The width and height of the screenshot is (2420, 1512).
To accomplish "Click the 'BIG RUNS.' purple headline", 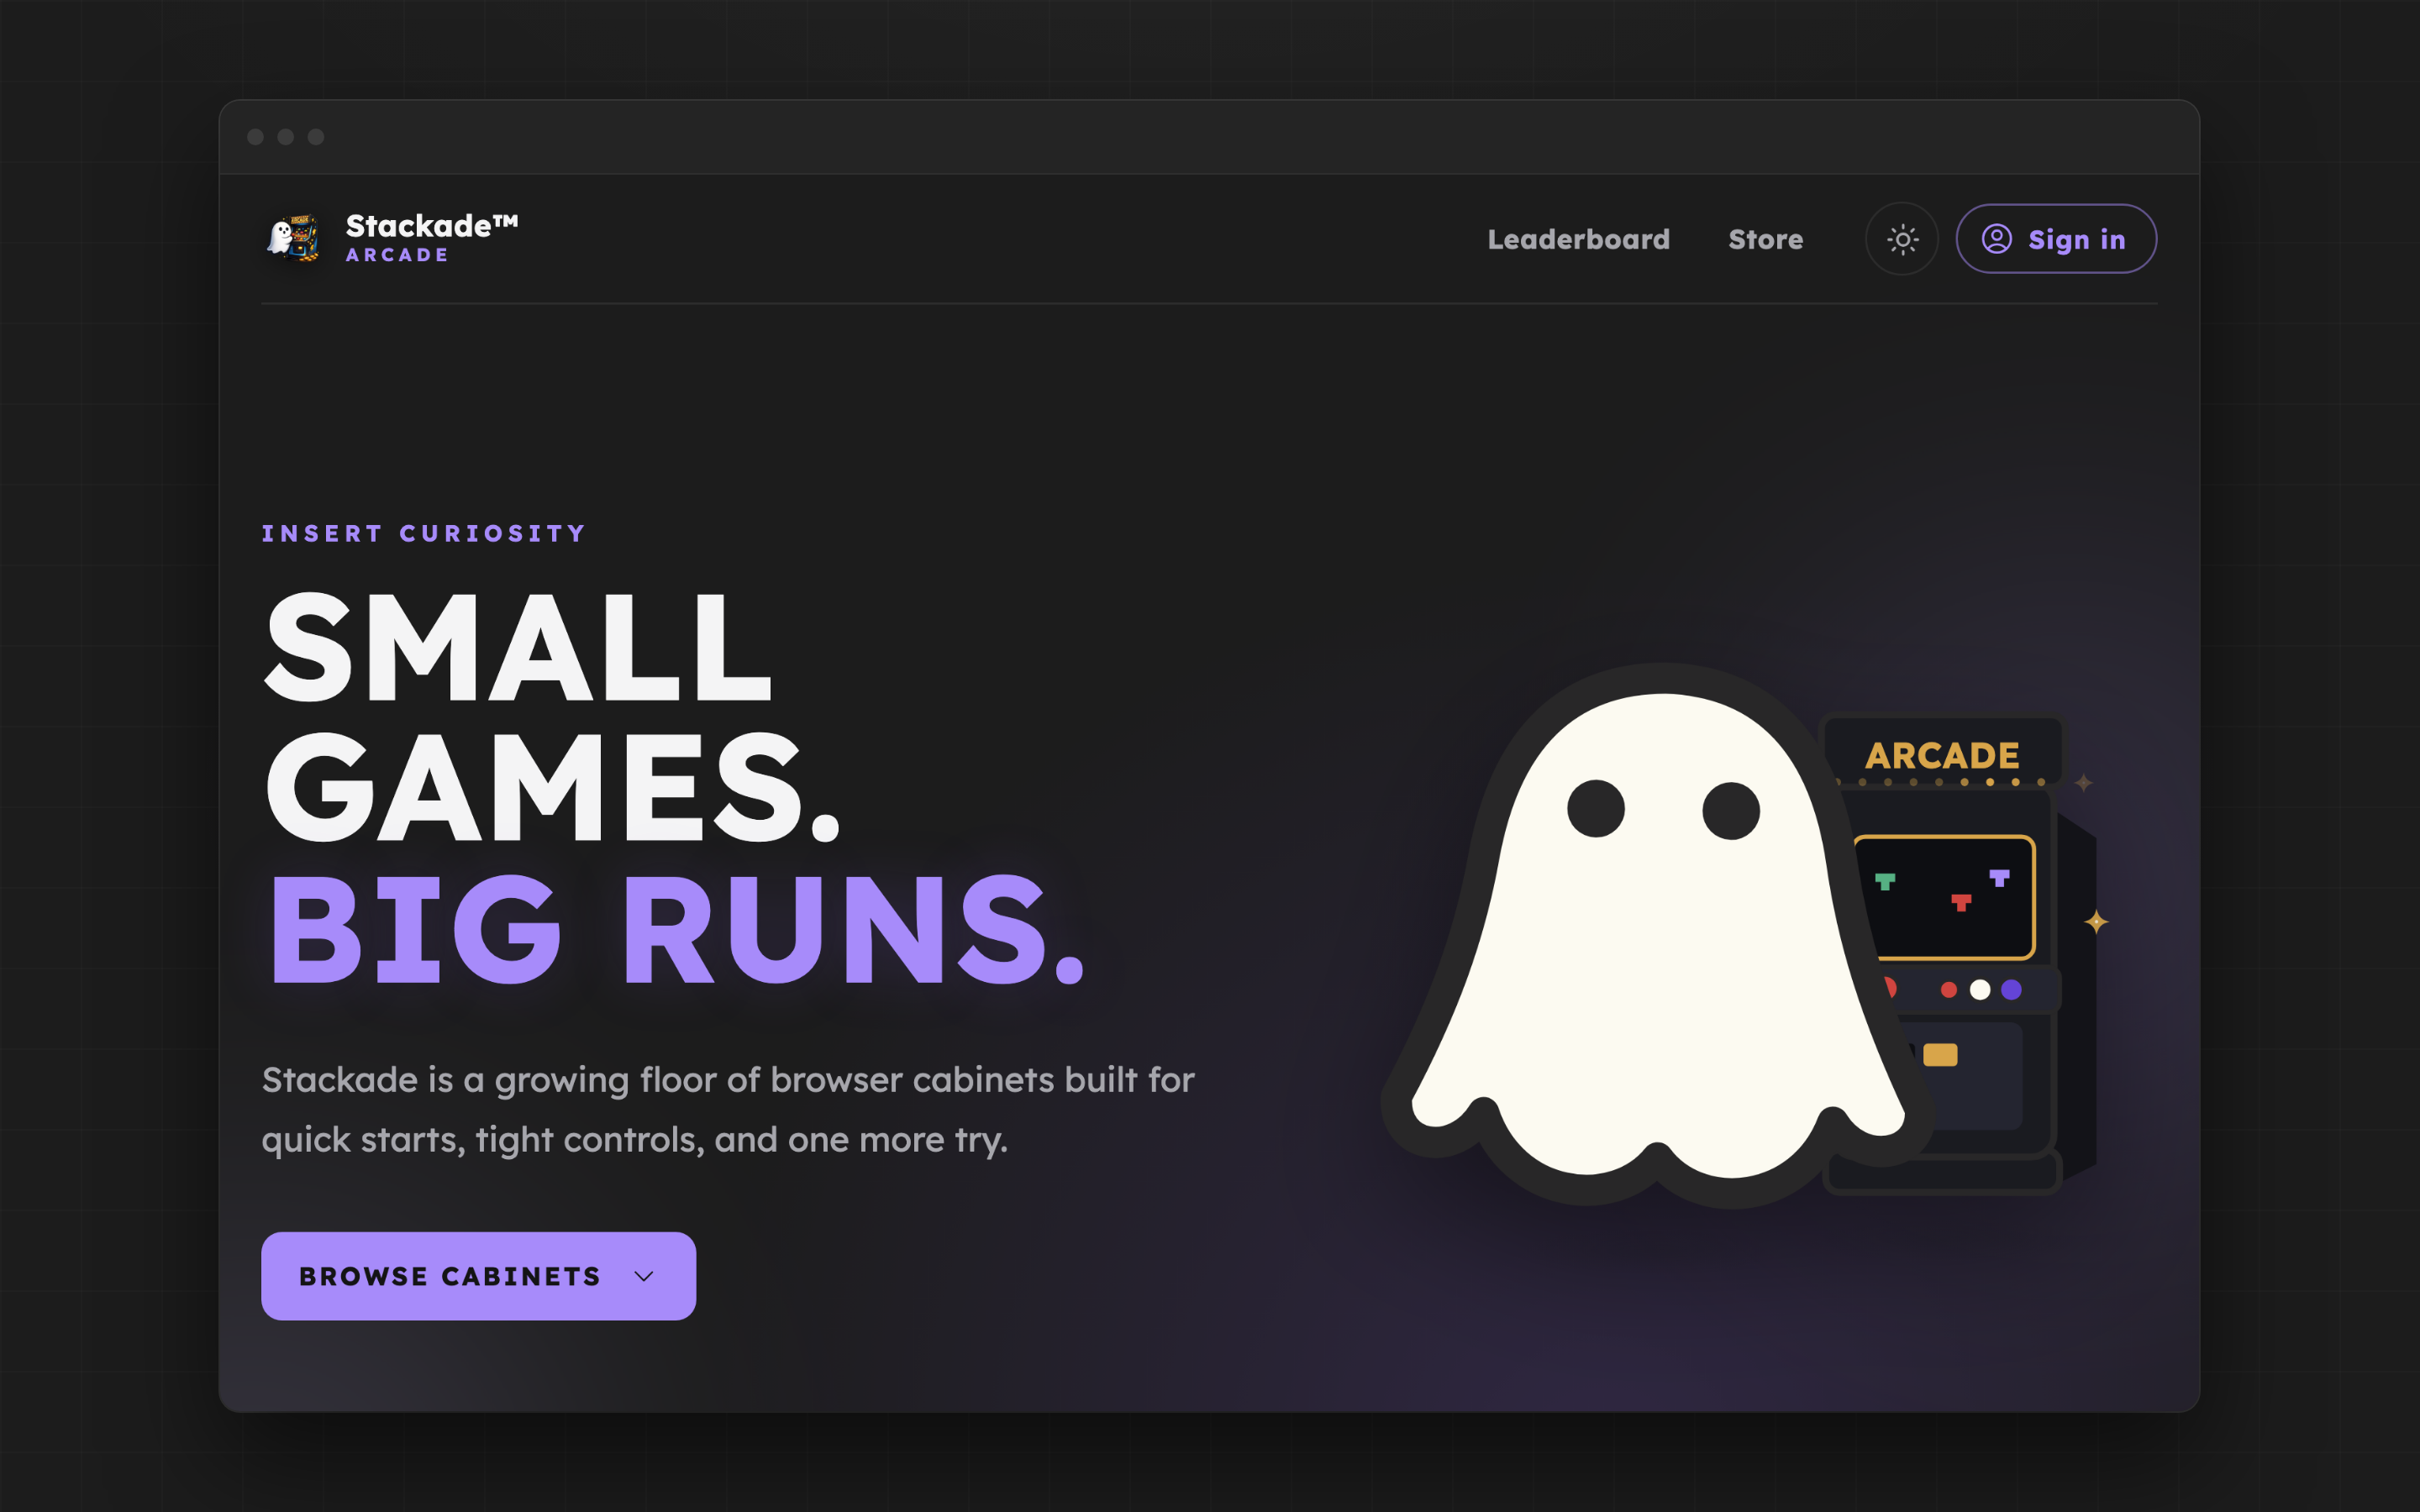I will pyautogui.click(x=676, y=929).
